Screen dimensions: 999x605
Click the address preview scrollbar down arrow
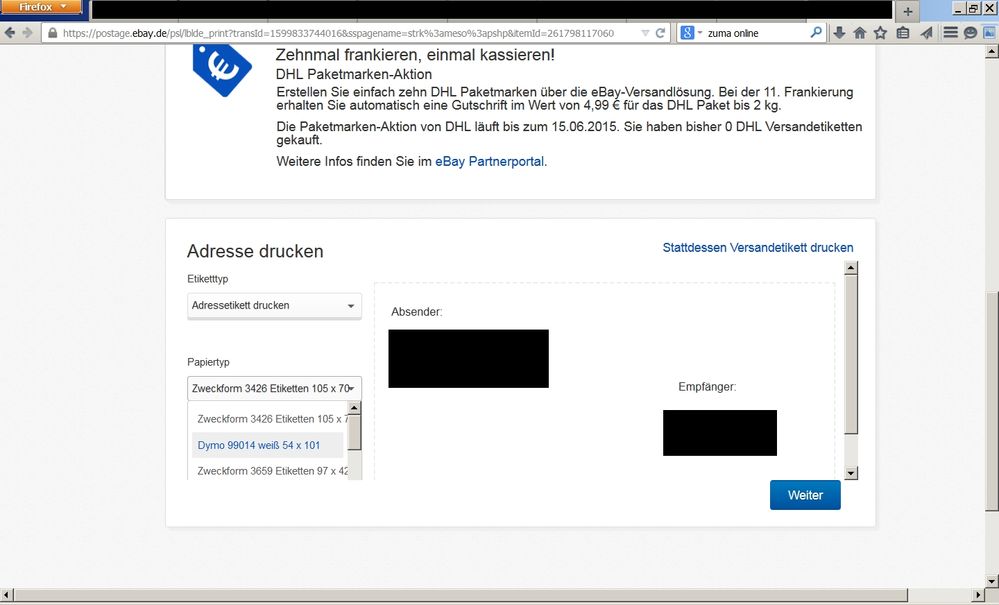pyautogui.click(x=851, y=473)
